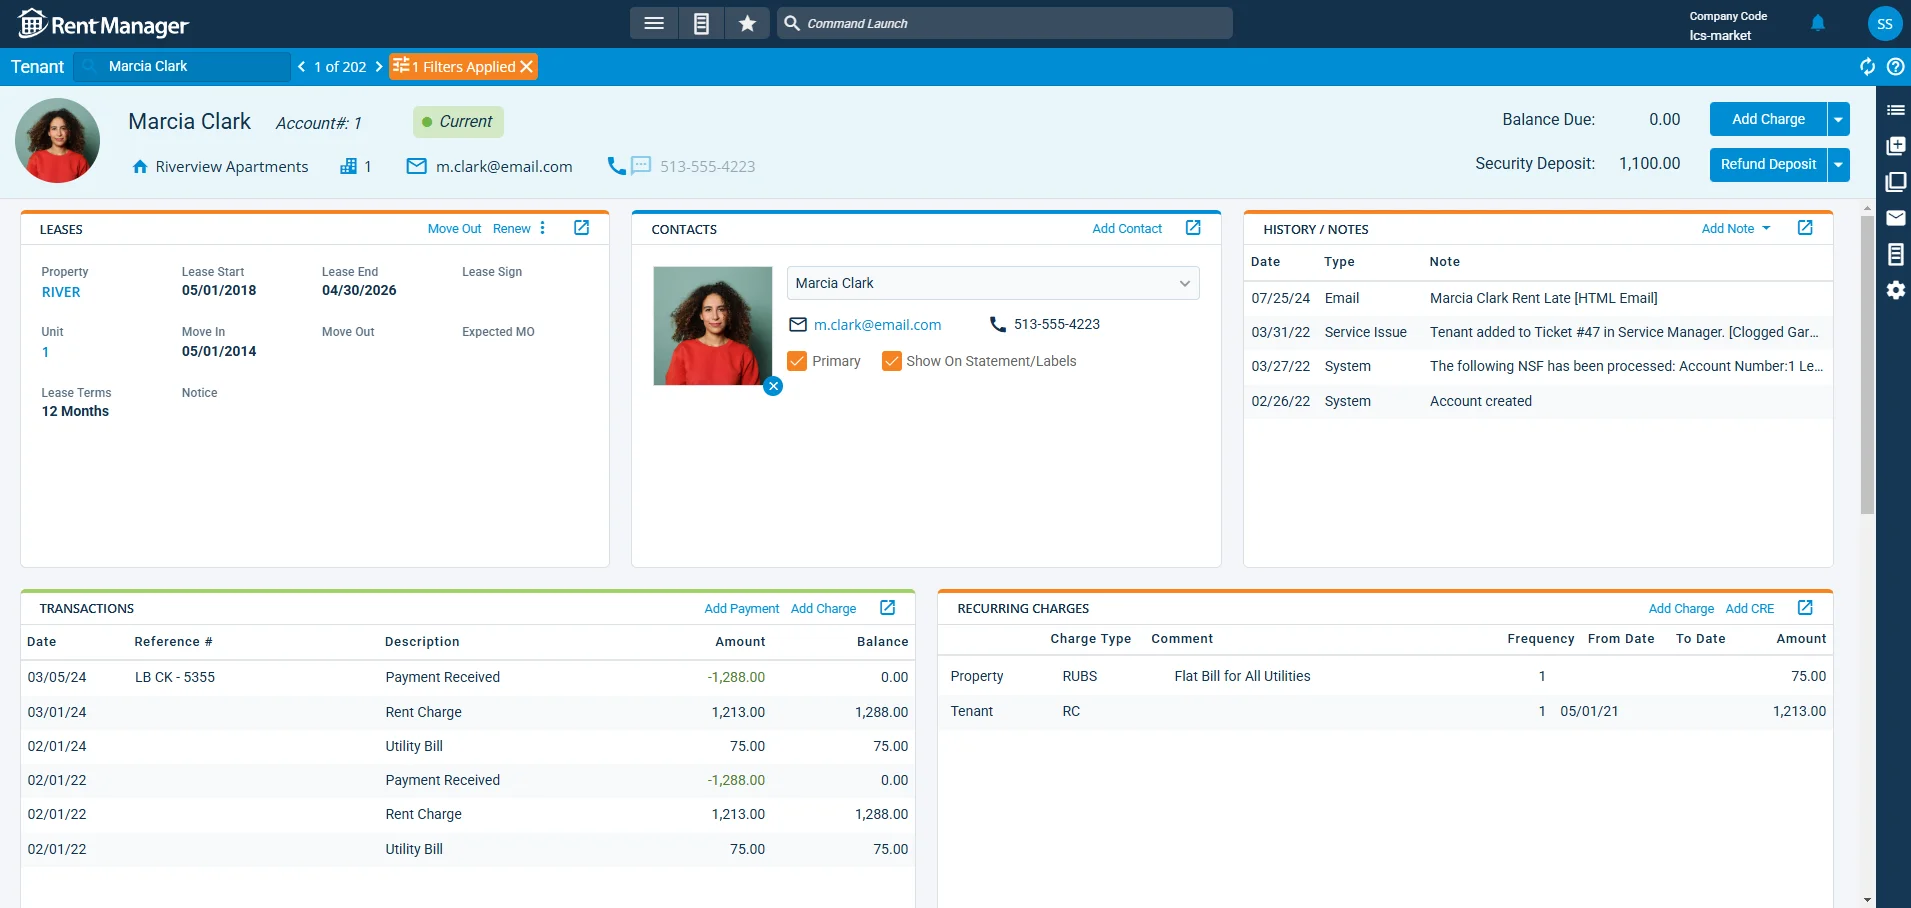The image size is (1911, 908).
Task: Click Add Payment in the Transactions panel
Action: pyautogui.click(x=741, y=607)
